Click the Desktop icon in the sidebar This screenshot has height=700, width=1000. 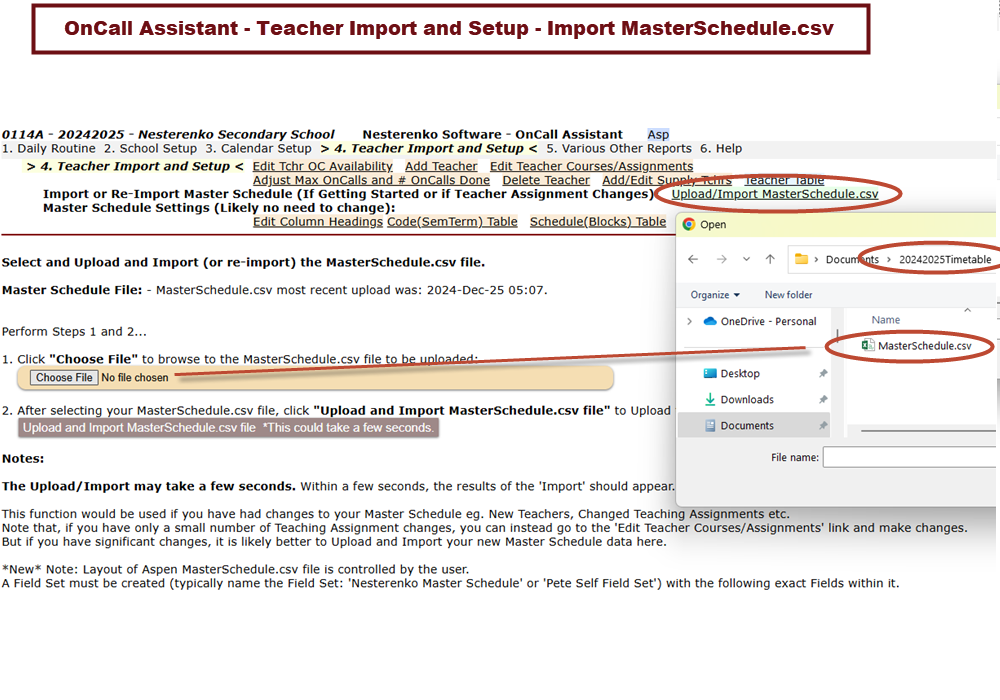pyautogui.click(x=710, y=373)
